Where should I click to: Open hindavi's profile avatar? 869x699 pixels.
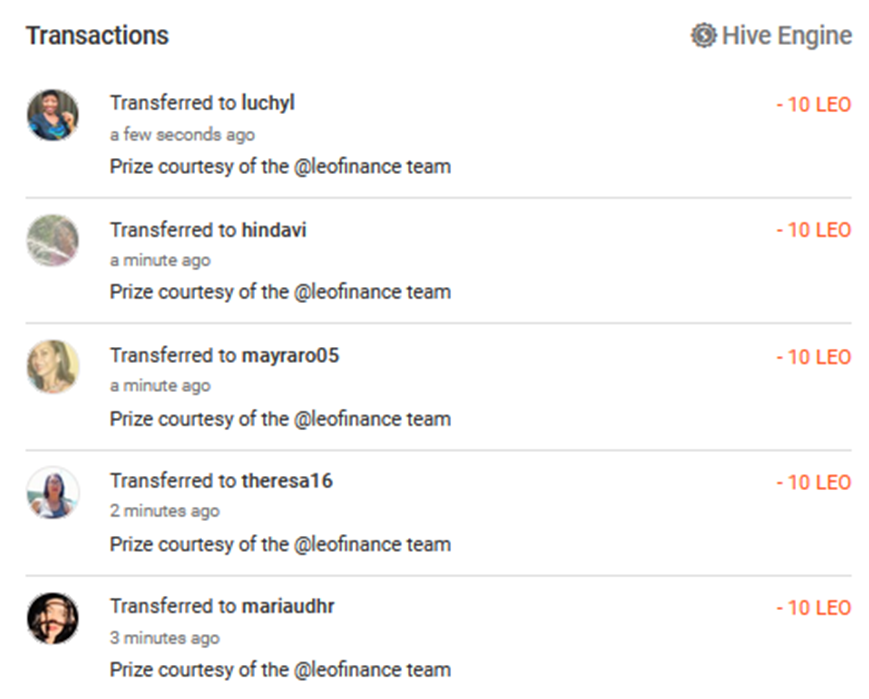pos(53,241)
